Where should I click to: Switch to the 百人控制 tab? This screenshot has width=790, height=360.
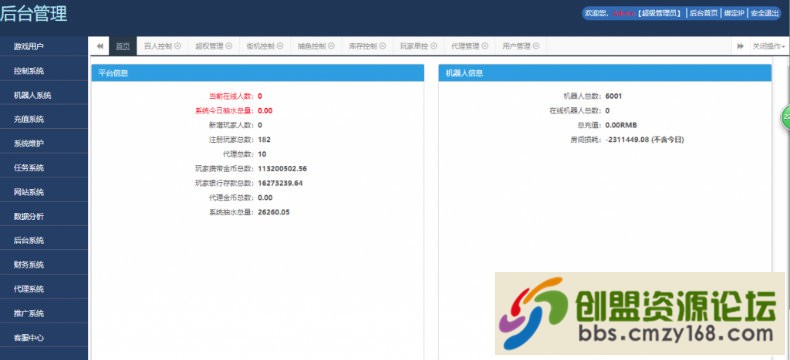pos(158,46)
